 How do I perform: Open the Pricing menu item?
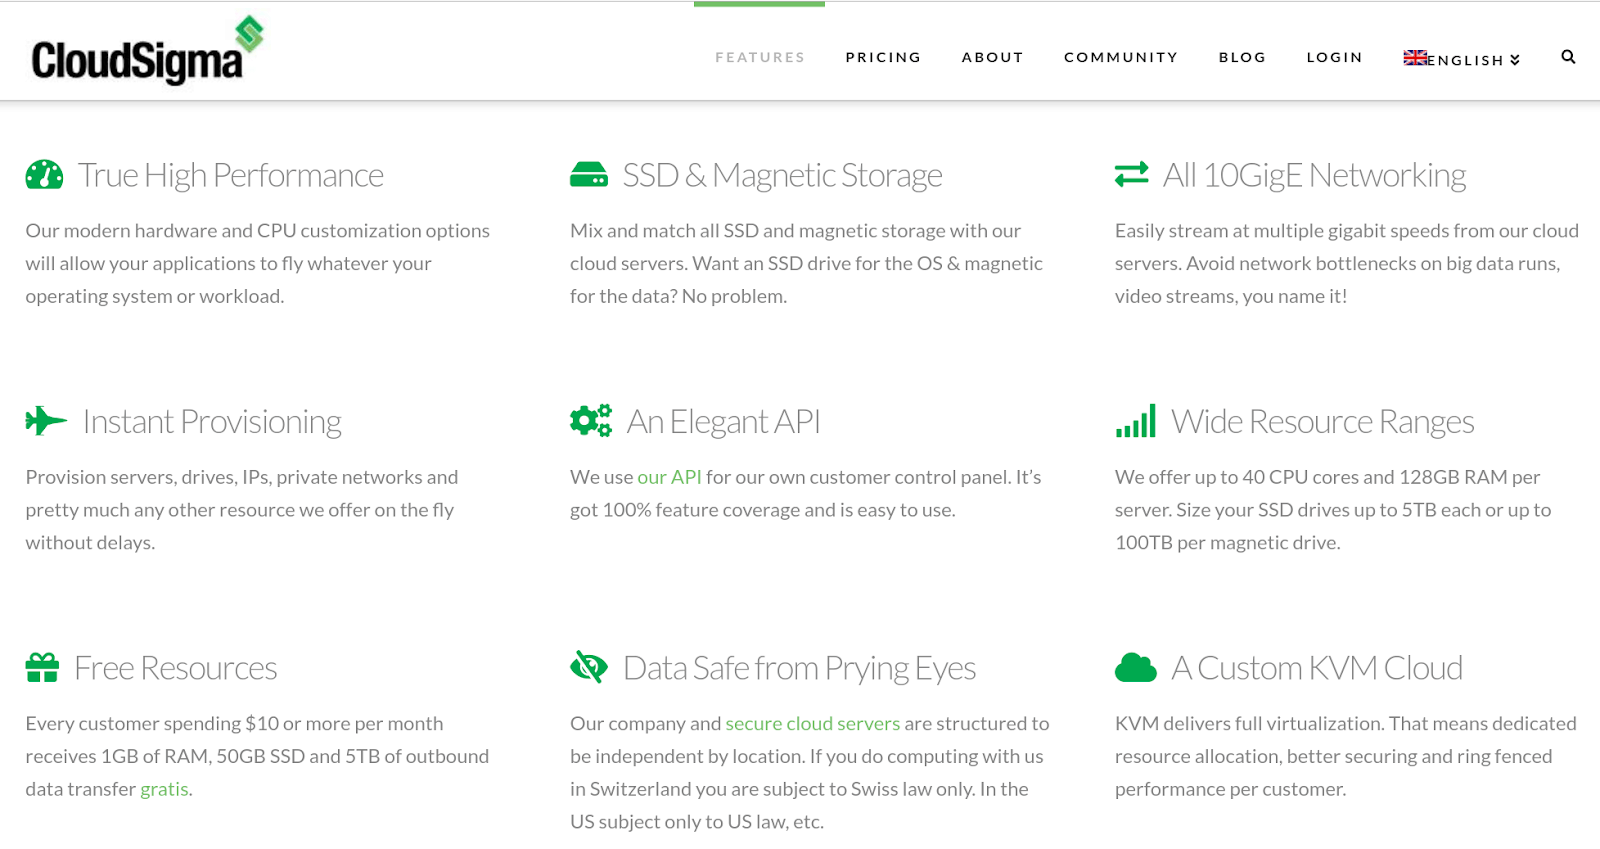pyautogui.click(x=883, y=57)
